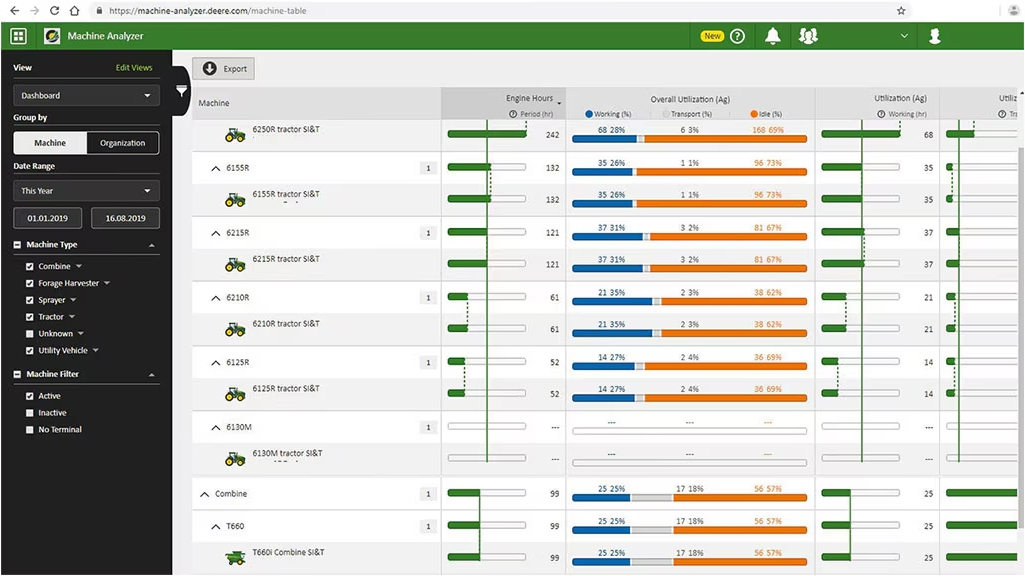1025x576 pixels.
Task: Enable the Unknown machine type checkbox
Action: [30, 334]
